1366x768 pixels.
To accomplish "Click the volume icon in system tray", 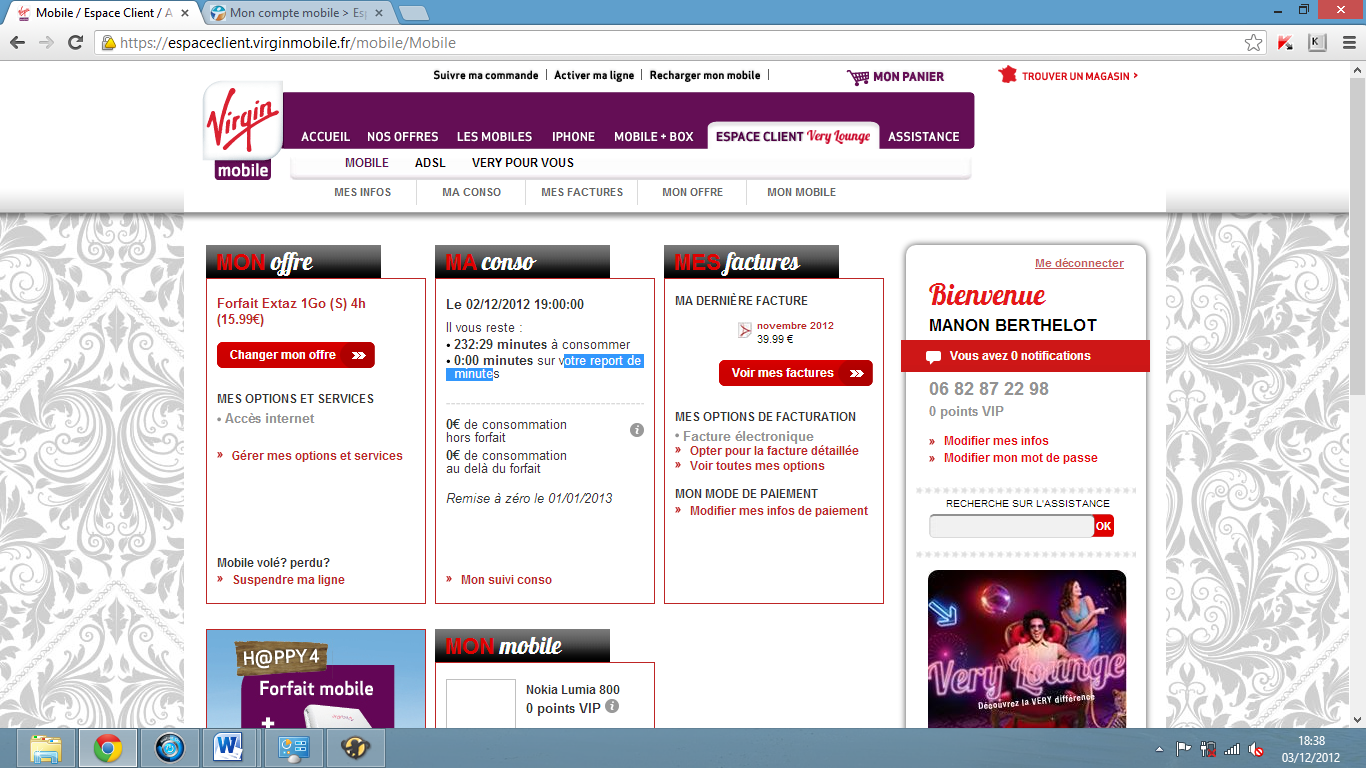I will (x=1256, y=749).
